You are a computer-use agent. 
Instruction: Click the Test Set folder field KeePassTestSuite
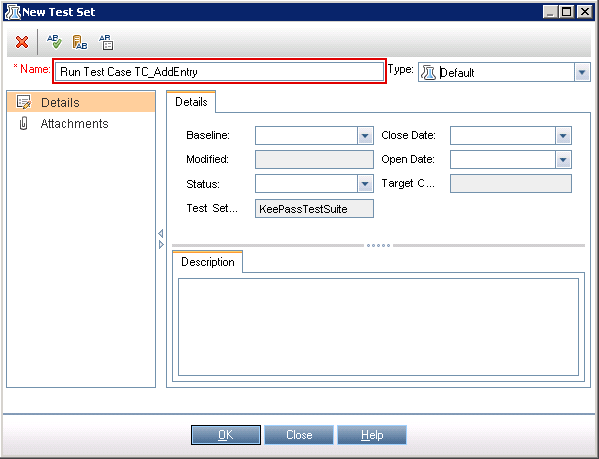tap(314, 208)
